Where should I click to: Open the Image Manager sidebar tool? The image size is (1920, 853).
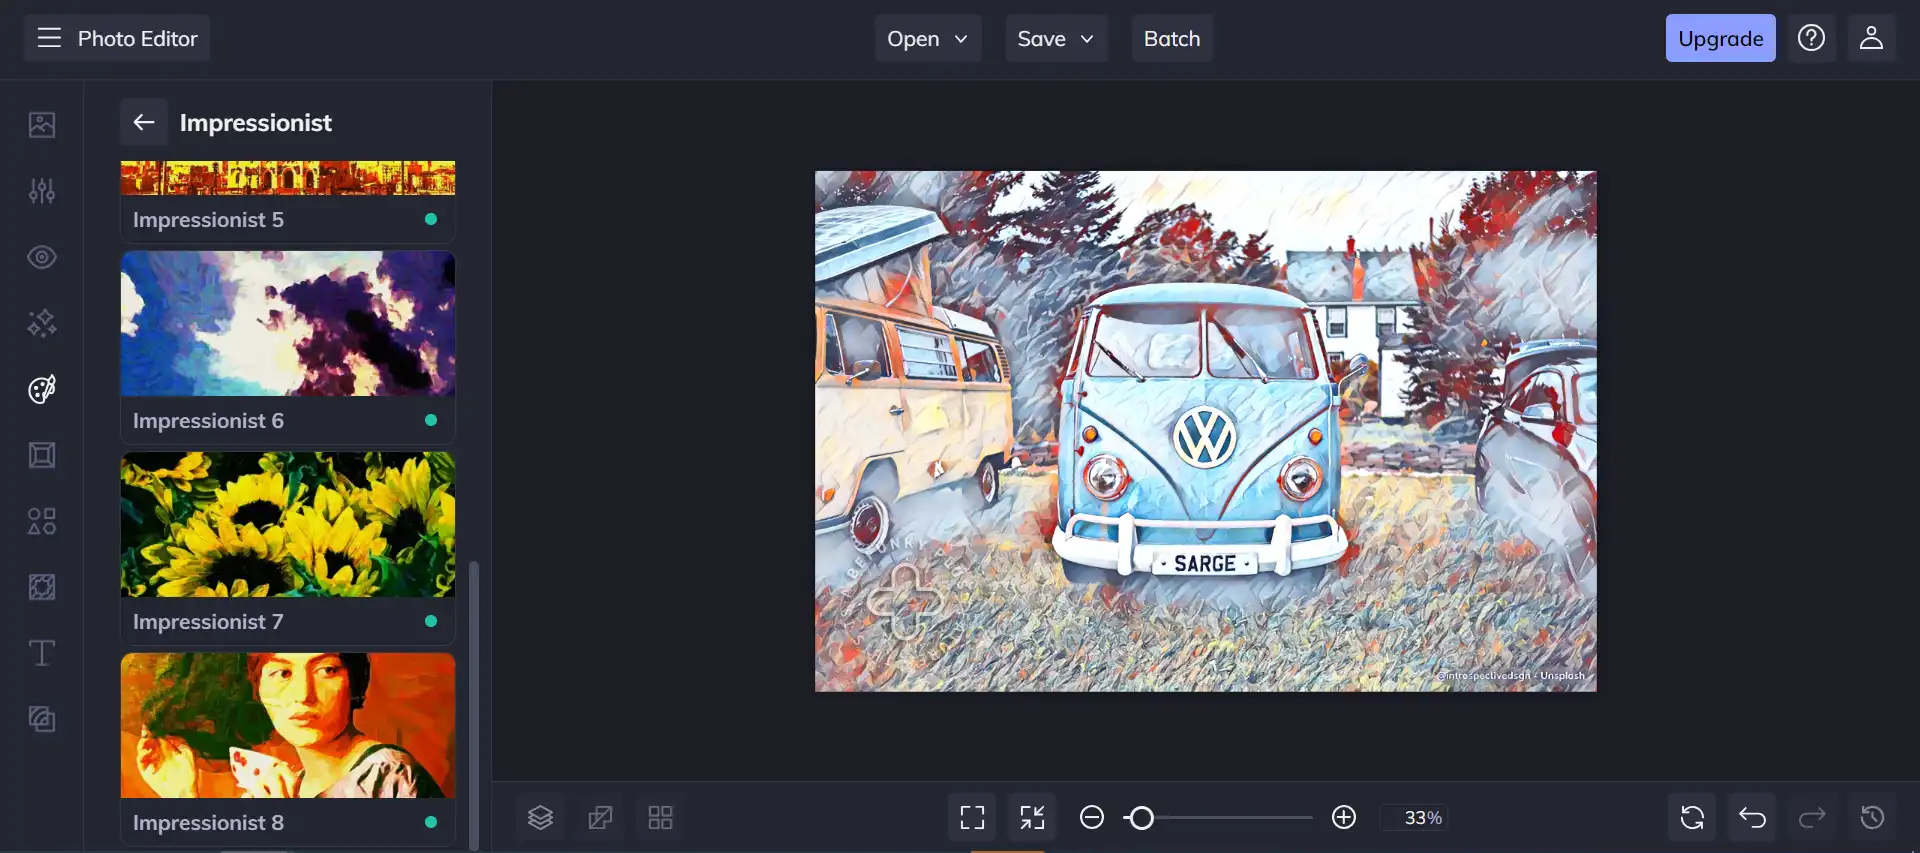42,124
